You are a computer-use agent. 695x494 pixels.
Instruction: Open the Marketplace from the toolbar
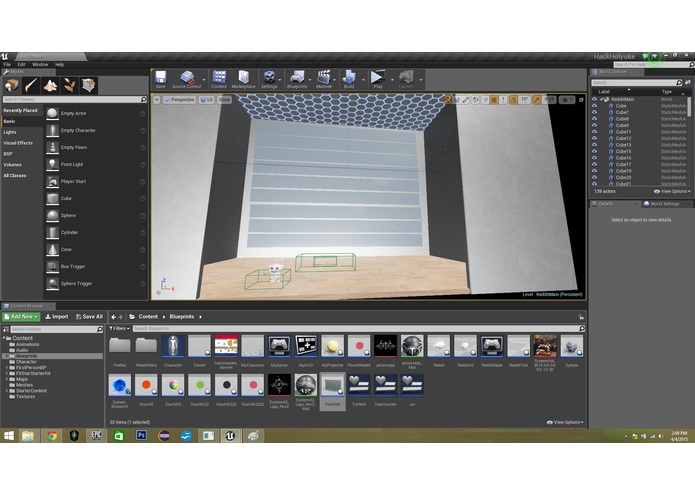click(243, 78)
